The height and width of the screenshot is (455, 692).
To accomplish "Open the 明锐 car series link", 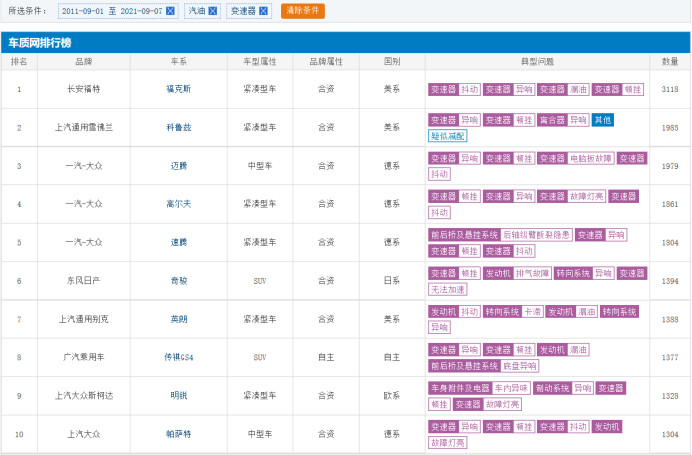I will point(179,395).
